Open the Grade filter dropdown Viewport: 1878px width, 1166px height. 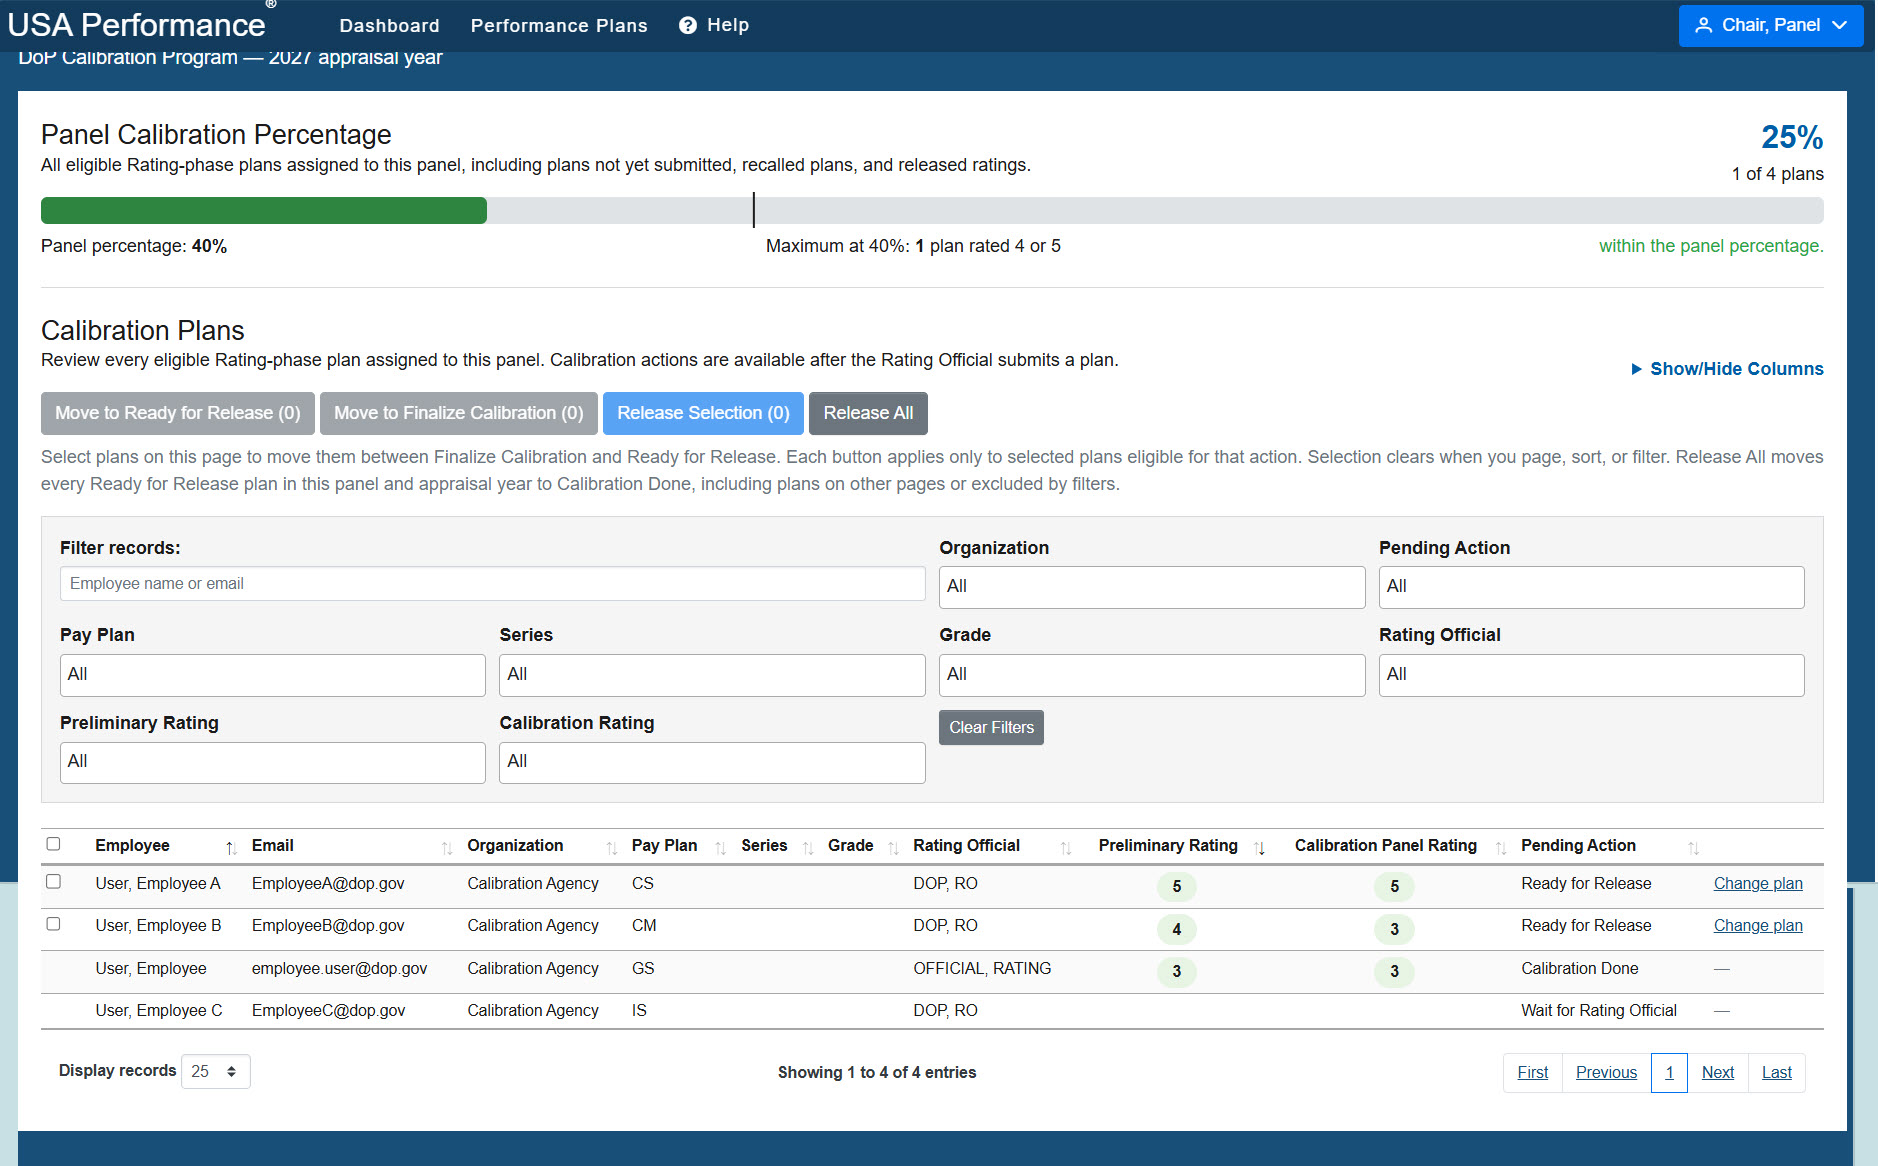point(1152,675)
